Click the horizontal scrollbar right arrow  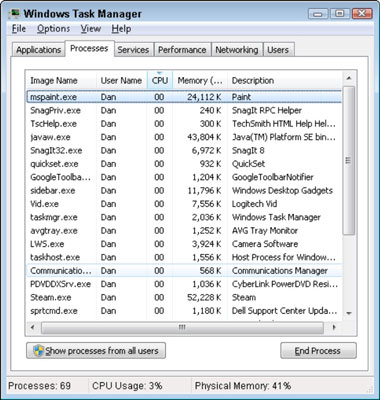tap(334, 327)
